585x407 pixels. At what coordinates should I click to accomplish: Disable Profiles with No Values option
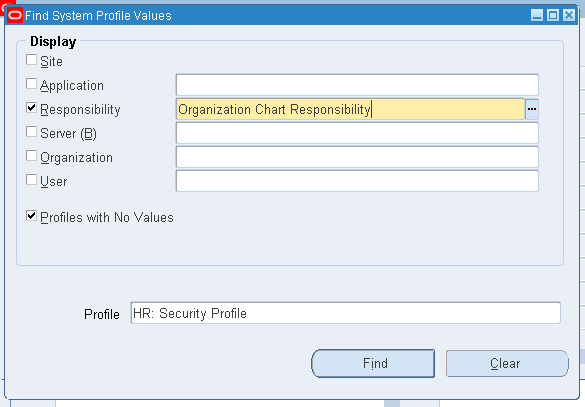pos(31,216)
